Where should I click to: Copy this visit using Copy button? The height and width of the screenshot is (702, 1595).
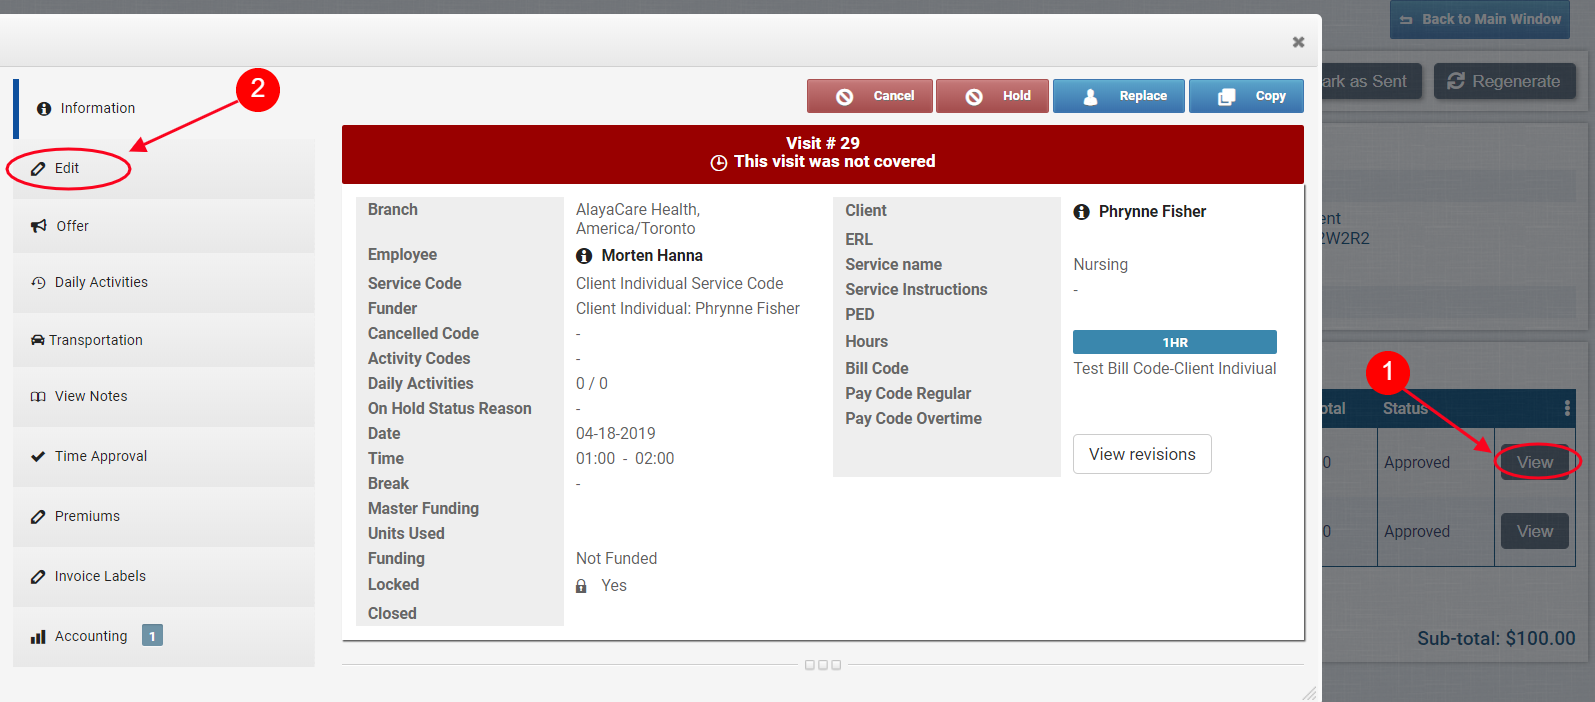1246,96
